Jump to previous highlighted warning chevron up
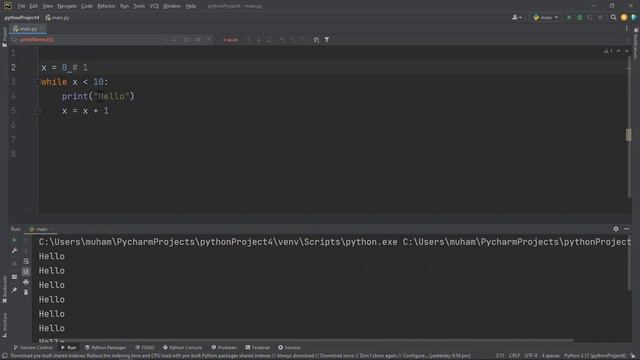640x360 pixels. [x=618, y=51]
